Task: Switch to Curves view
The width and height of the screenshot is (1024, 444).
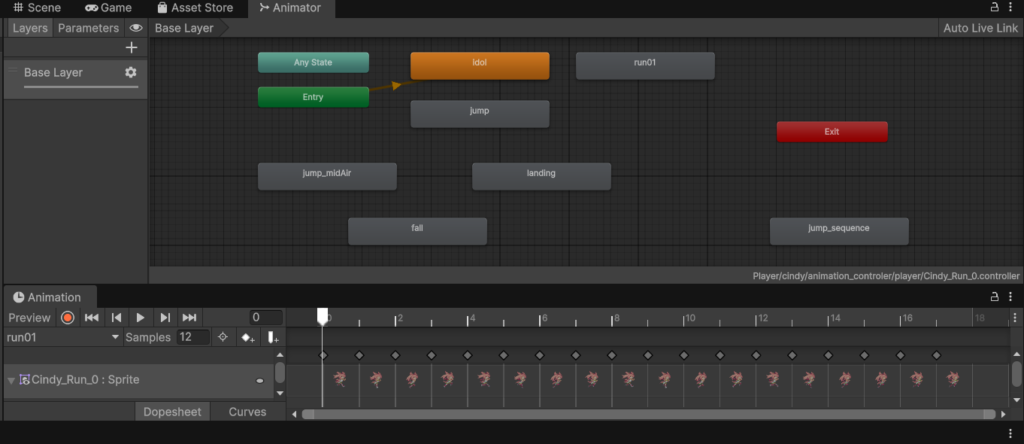Action: click(247, 412)
